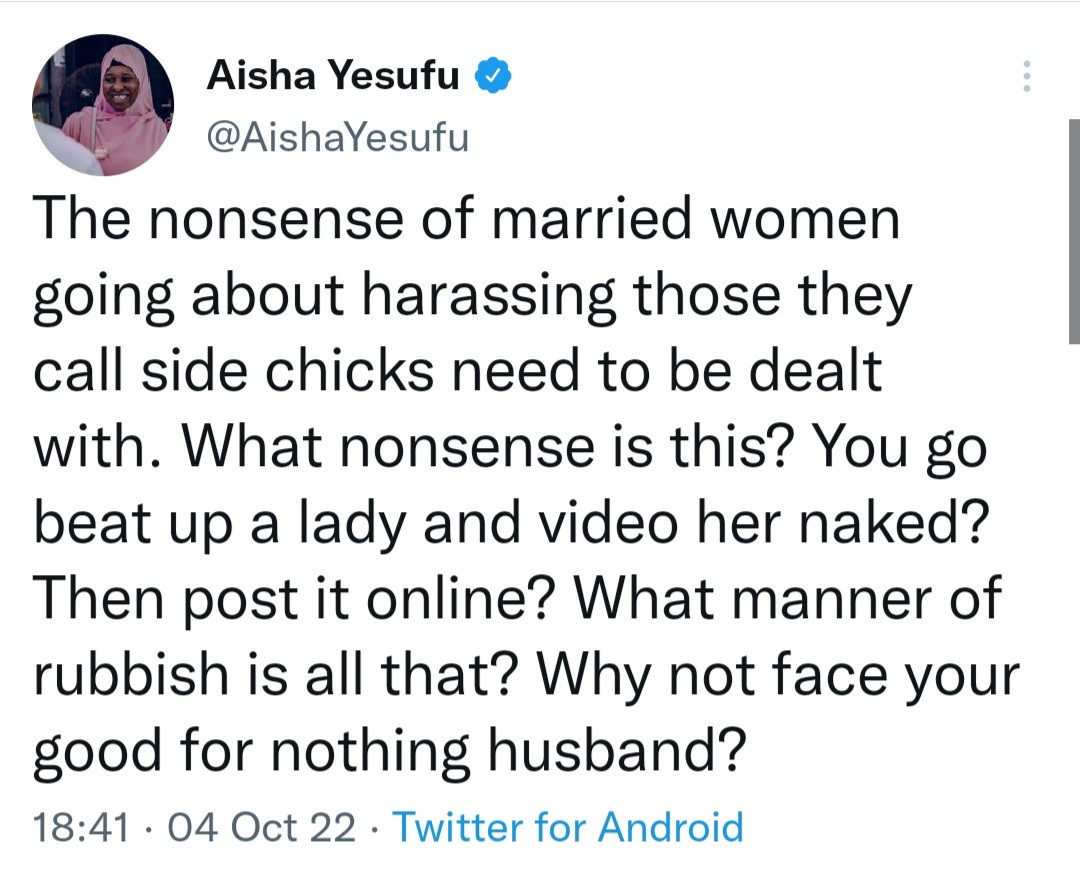Viewport: 1080px width, 873px height.
Task: Open Aisha Yesufu's profile picture
Action: click(103, 103)
